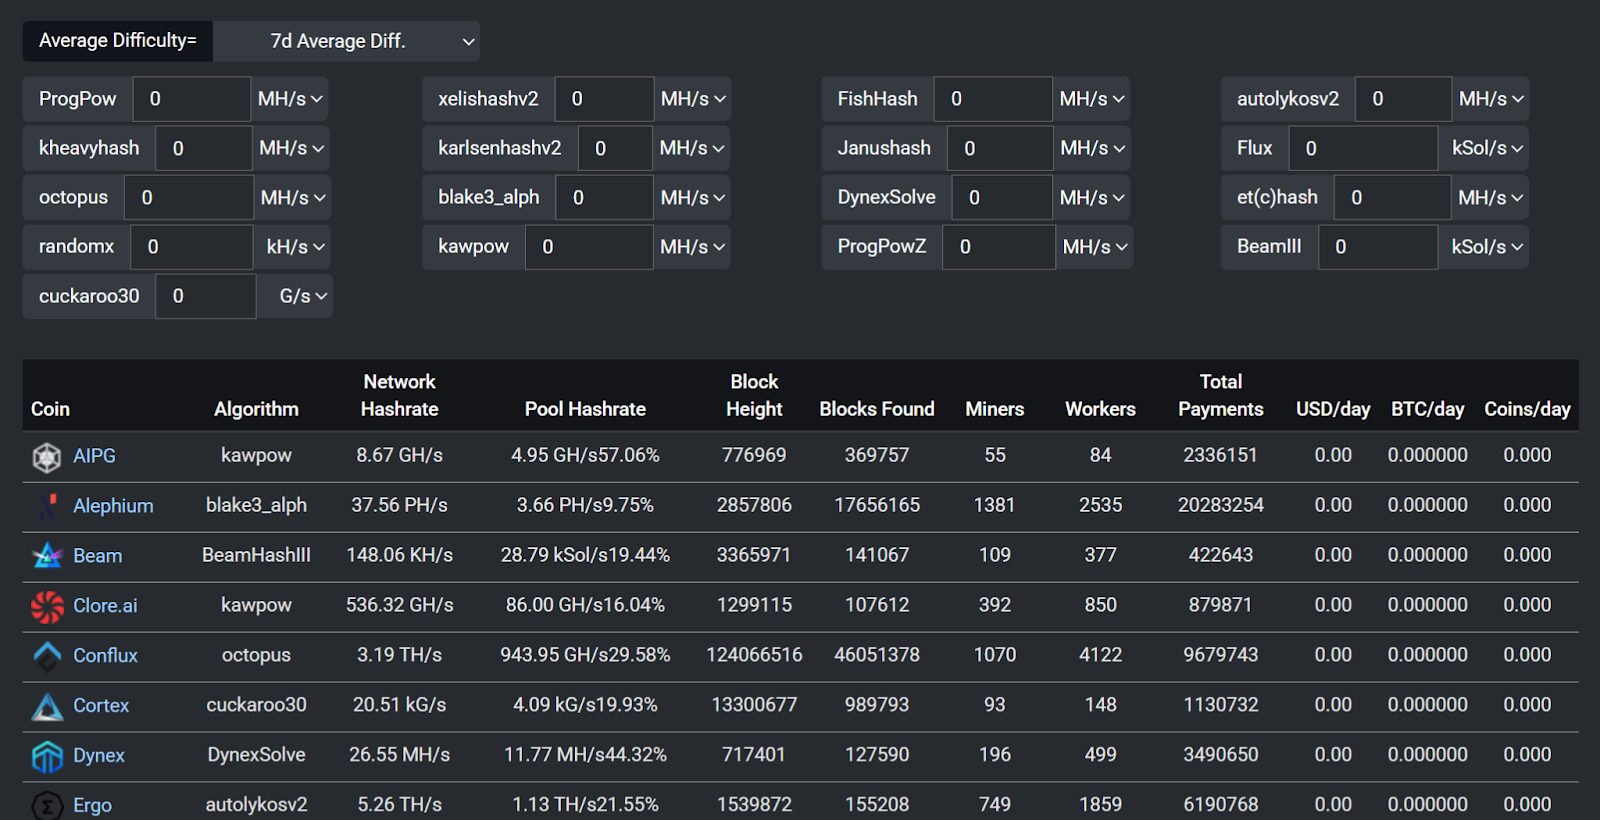
Task: Sort table by Coin column header
Action: (x=50, y=409)
